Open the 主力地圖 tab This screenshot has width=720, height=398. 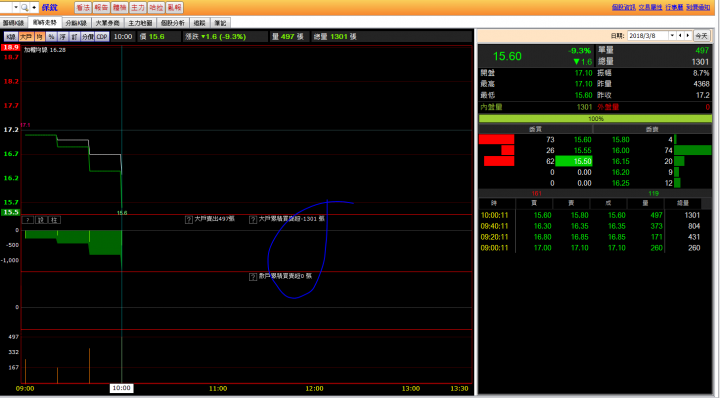click(x=140, y=23)
